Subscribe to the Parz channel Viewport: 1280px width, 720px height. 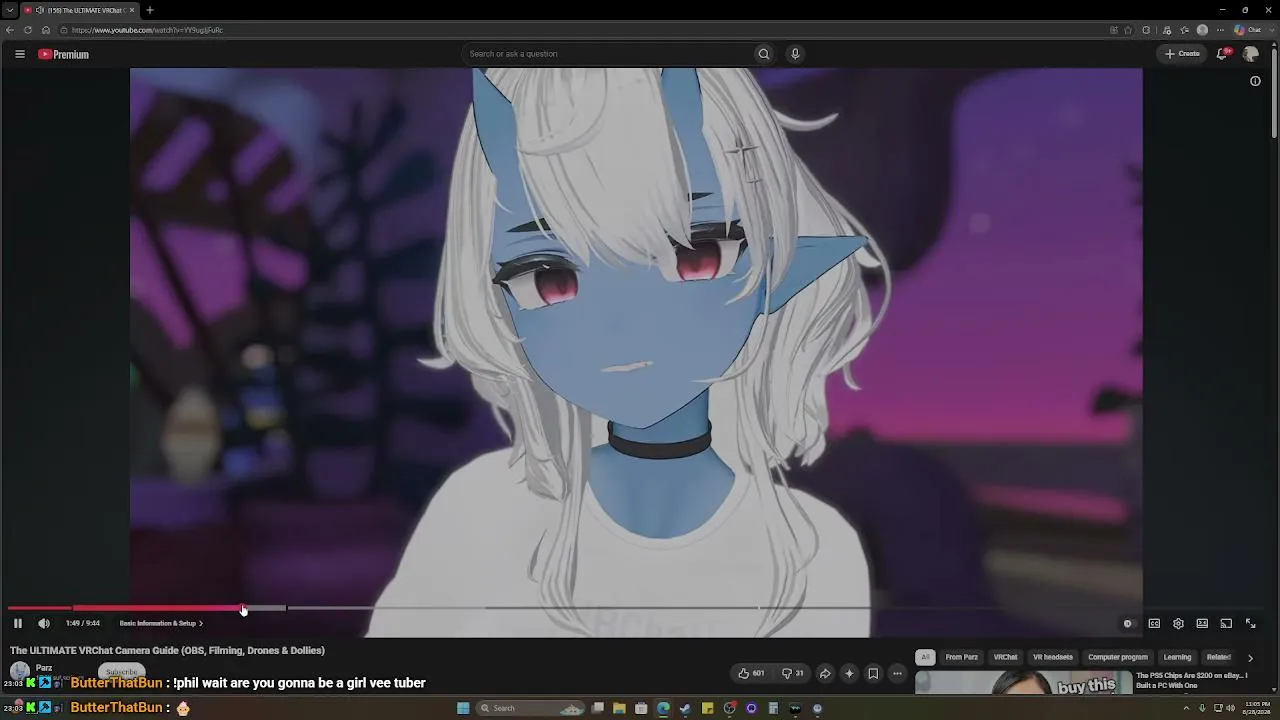[x=121, y=672]
